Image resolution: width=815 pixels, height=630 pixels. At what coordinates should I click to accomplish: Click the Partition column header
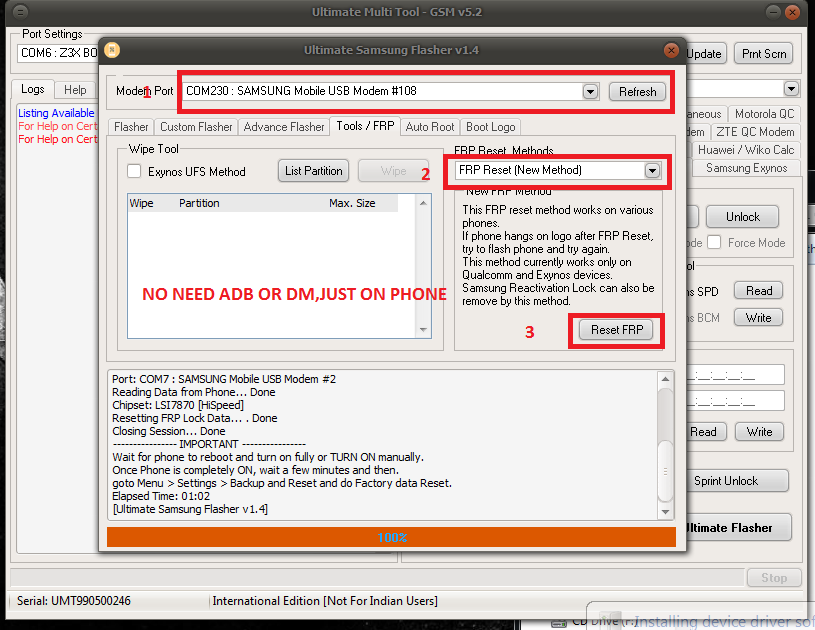(199, 203)
